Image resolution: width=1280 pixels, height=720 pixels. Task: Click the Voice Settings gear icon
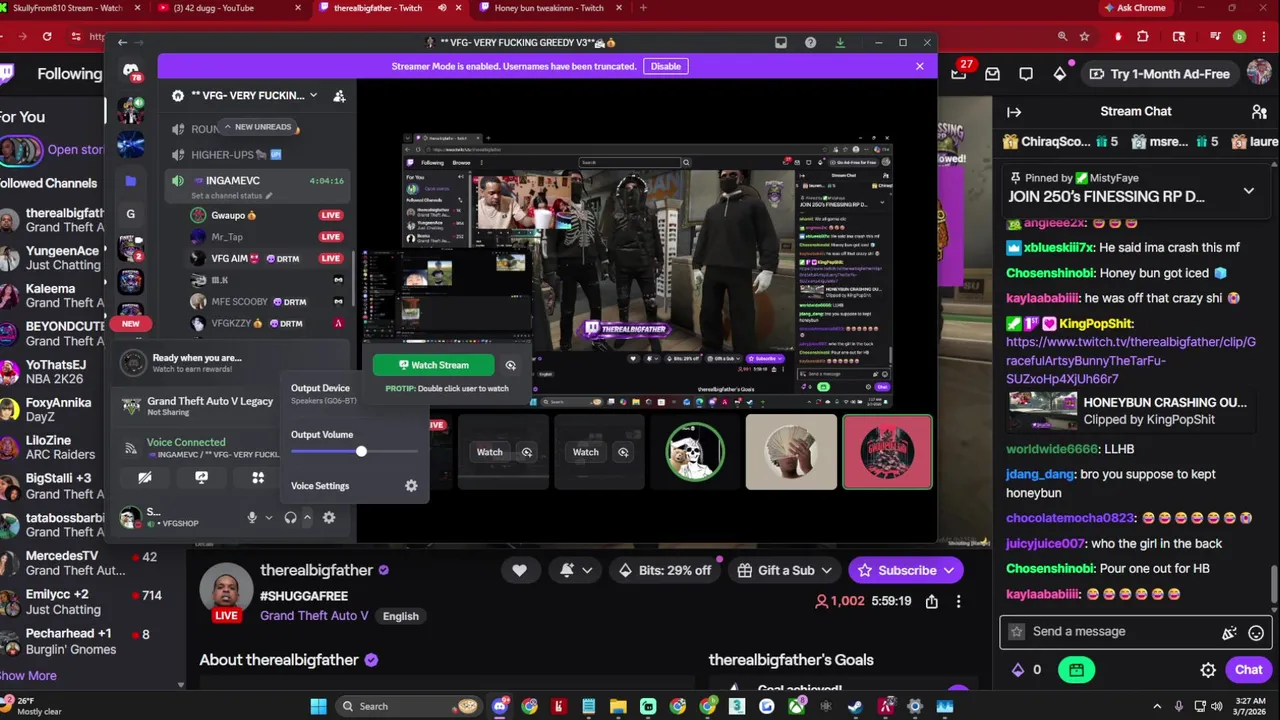411,486
